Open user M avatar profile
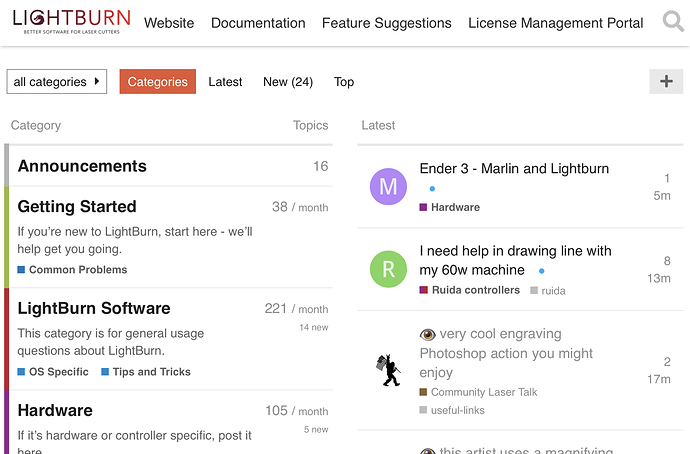This screenshot has height=454, width=690. [x=388, y=187]
